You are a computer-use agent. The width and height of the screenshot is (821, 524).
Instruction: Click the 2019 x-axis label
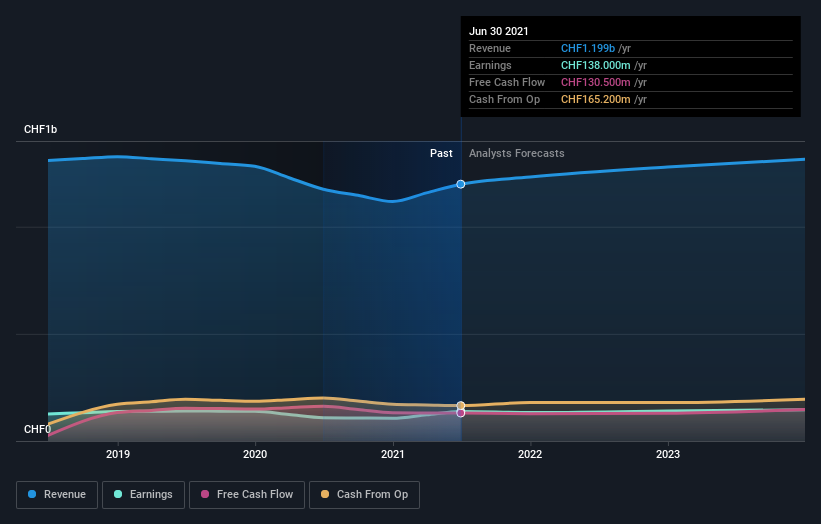[x=118, y=454]
